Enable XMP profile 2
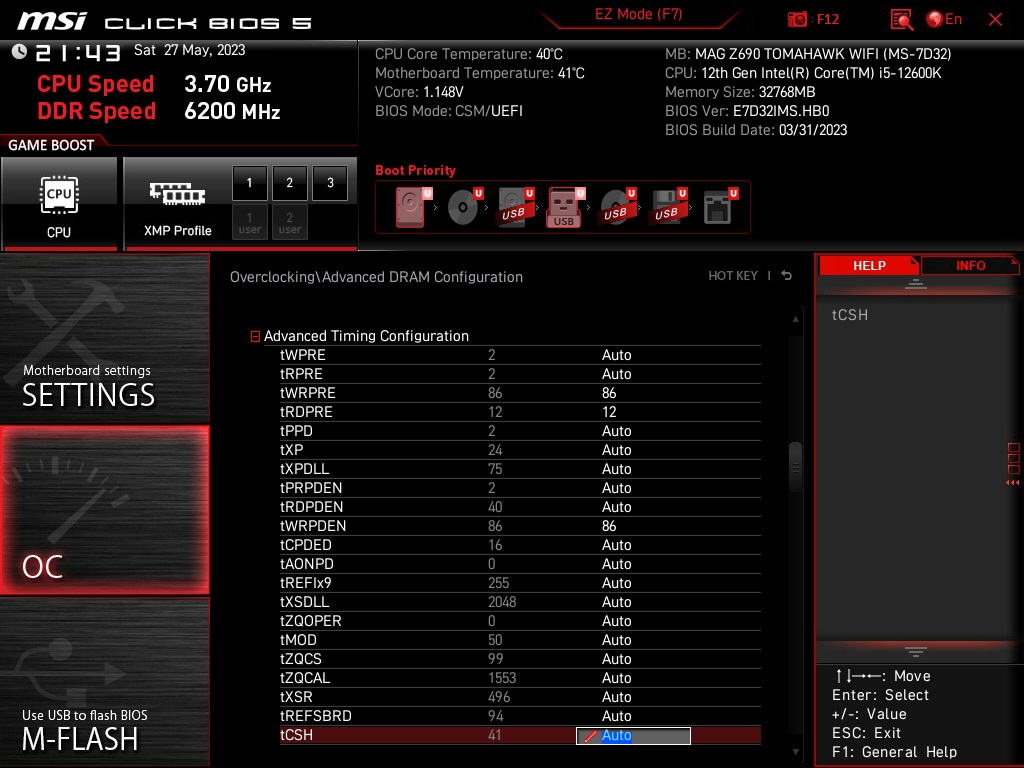 tap(289, 183)
